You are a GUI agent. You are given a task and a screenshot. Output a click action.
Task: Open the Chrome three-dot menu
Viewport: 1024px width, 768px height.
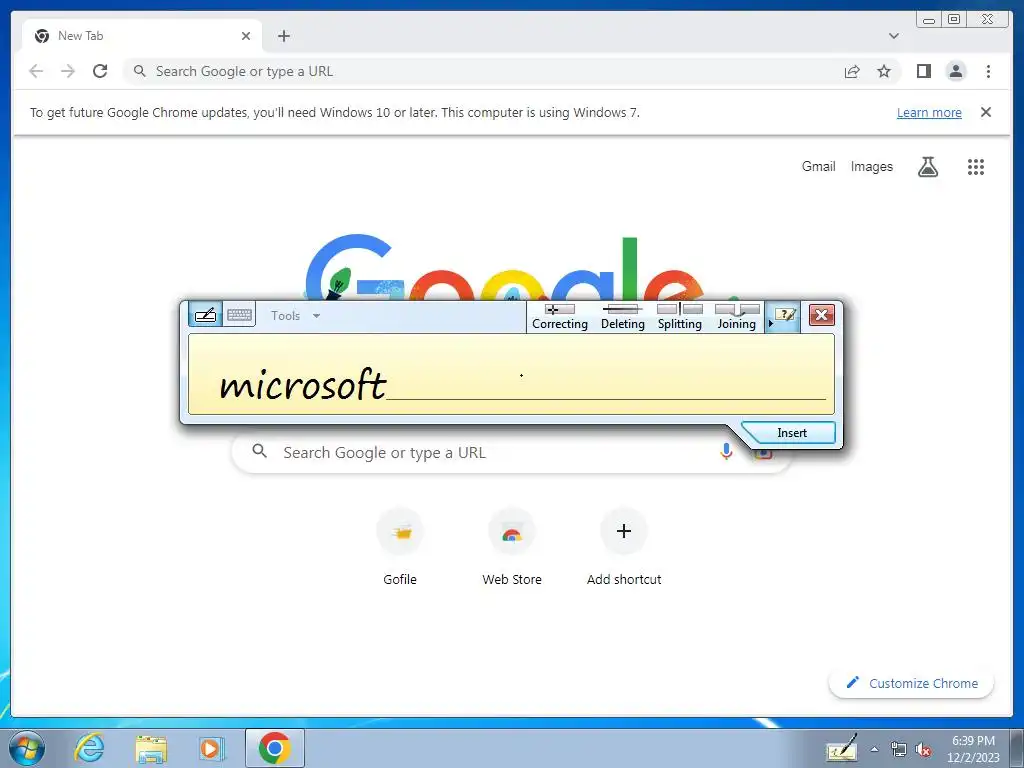(x=988, y=71)
